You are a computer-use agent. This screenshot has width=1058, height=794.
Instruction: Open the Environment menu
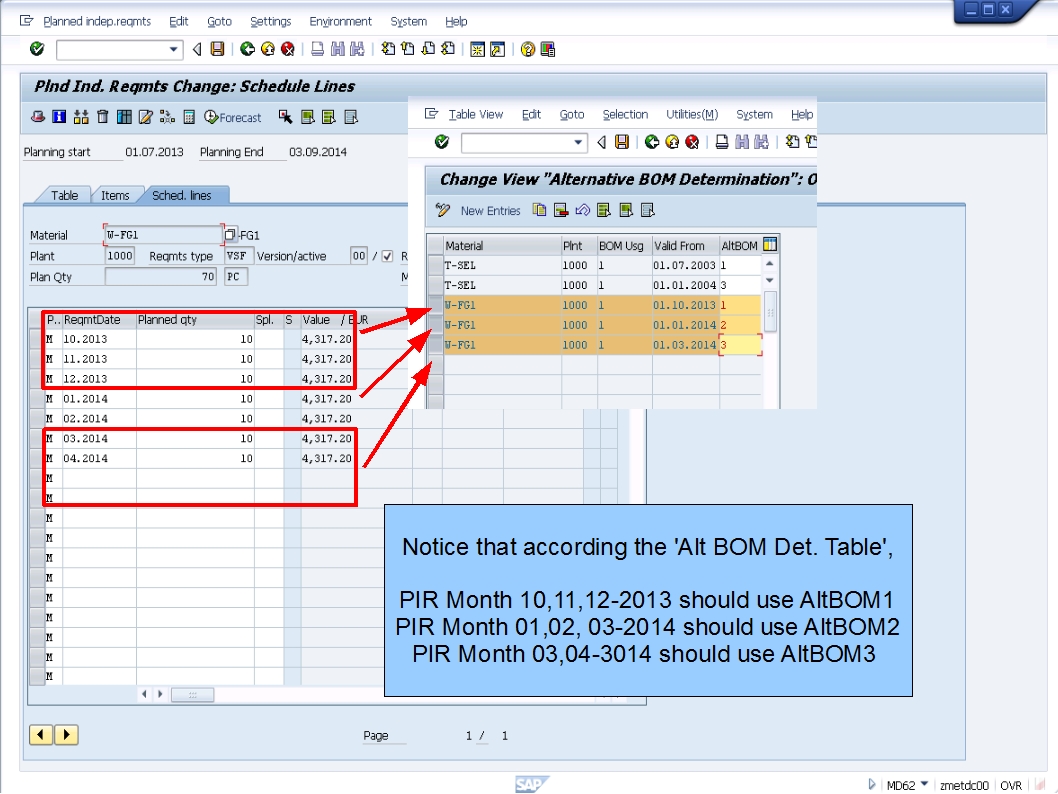[340, 21]
